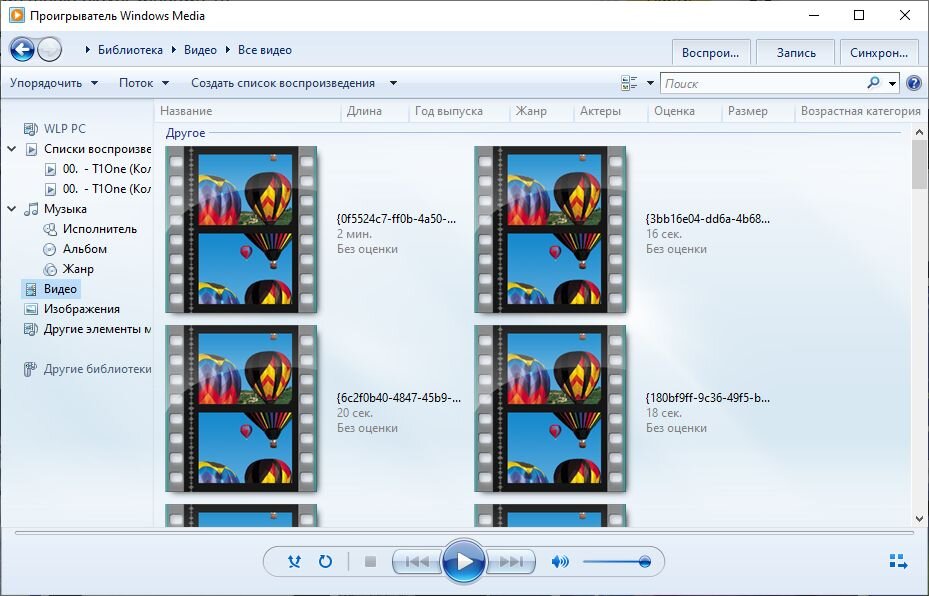Open the arrow before Видео breadcrumb

(x=174, y=50)
